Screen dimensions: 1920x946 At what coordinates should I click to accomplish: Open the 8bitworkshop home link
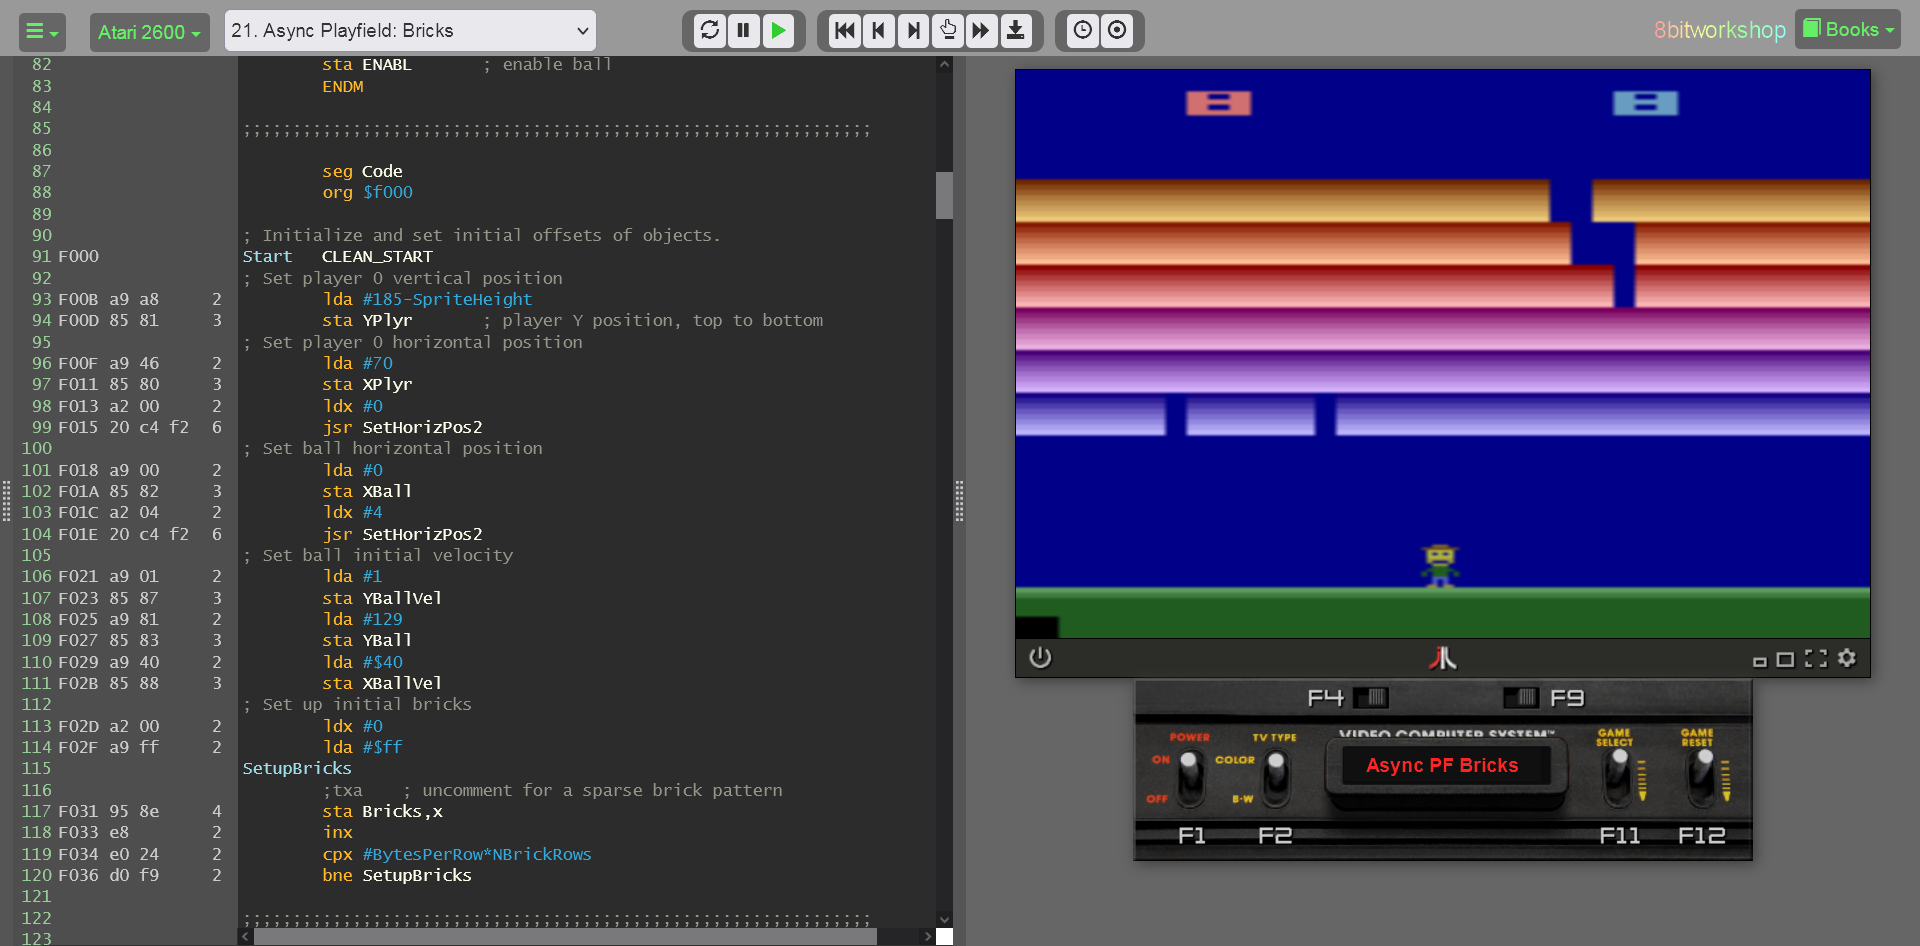tap(1719, 30)
